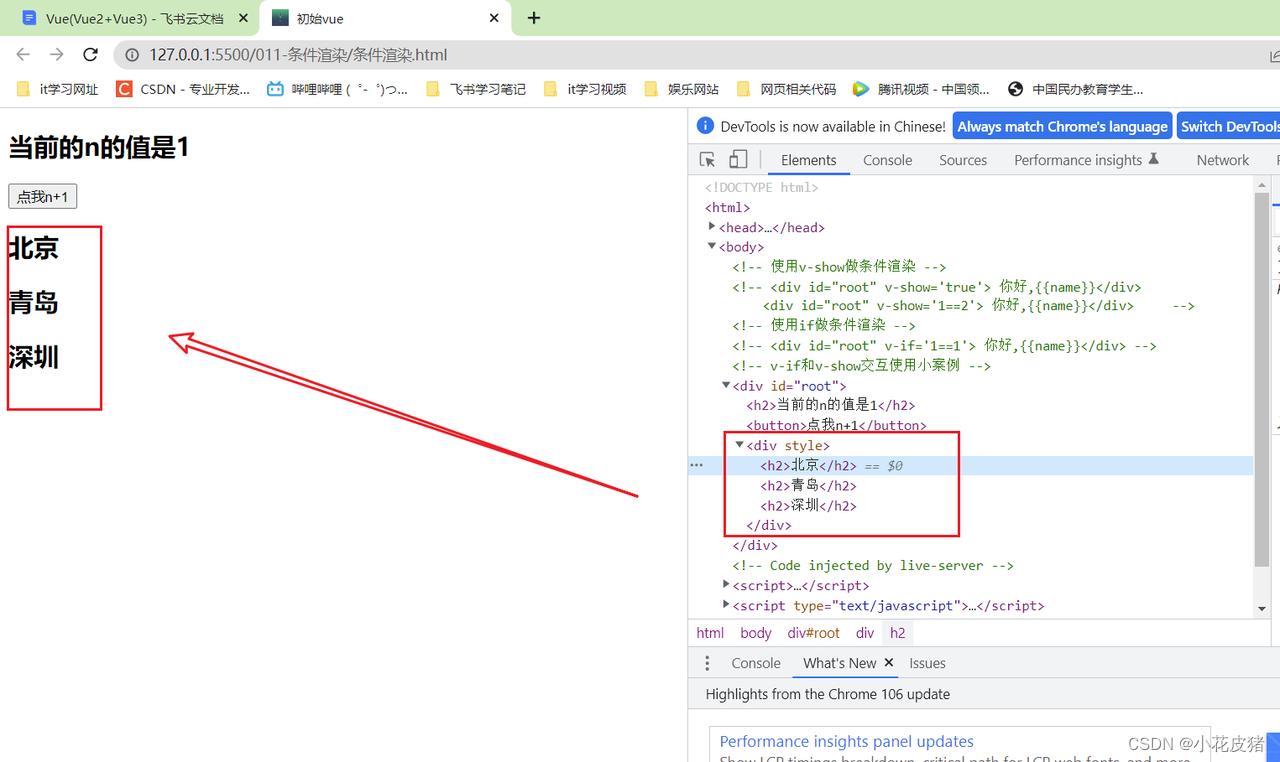Collapse the div id="root" node
The width and height of the screenshot is (1280, 762).
point(726,385)
